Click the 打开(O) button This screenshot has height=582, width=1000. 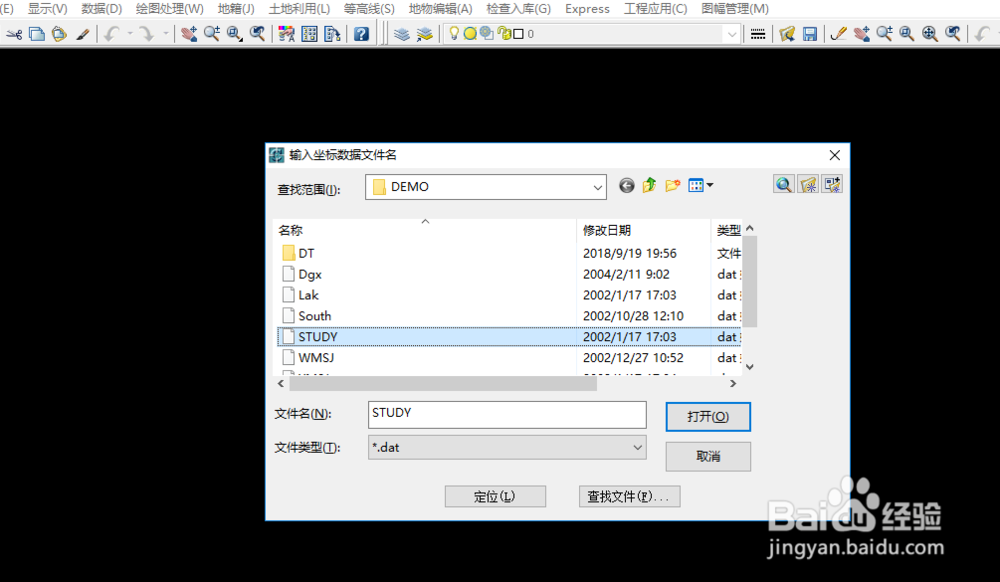[708, 417]
